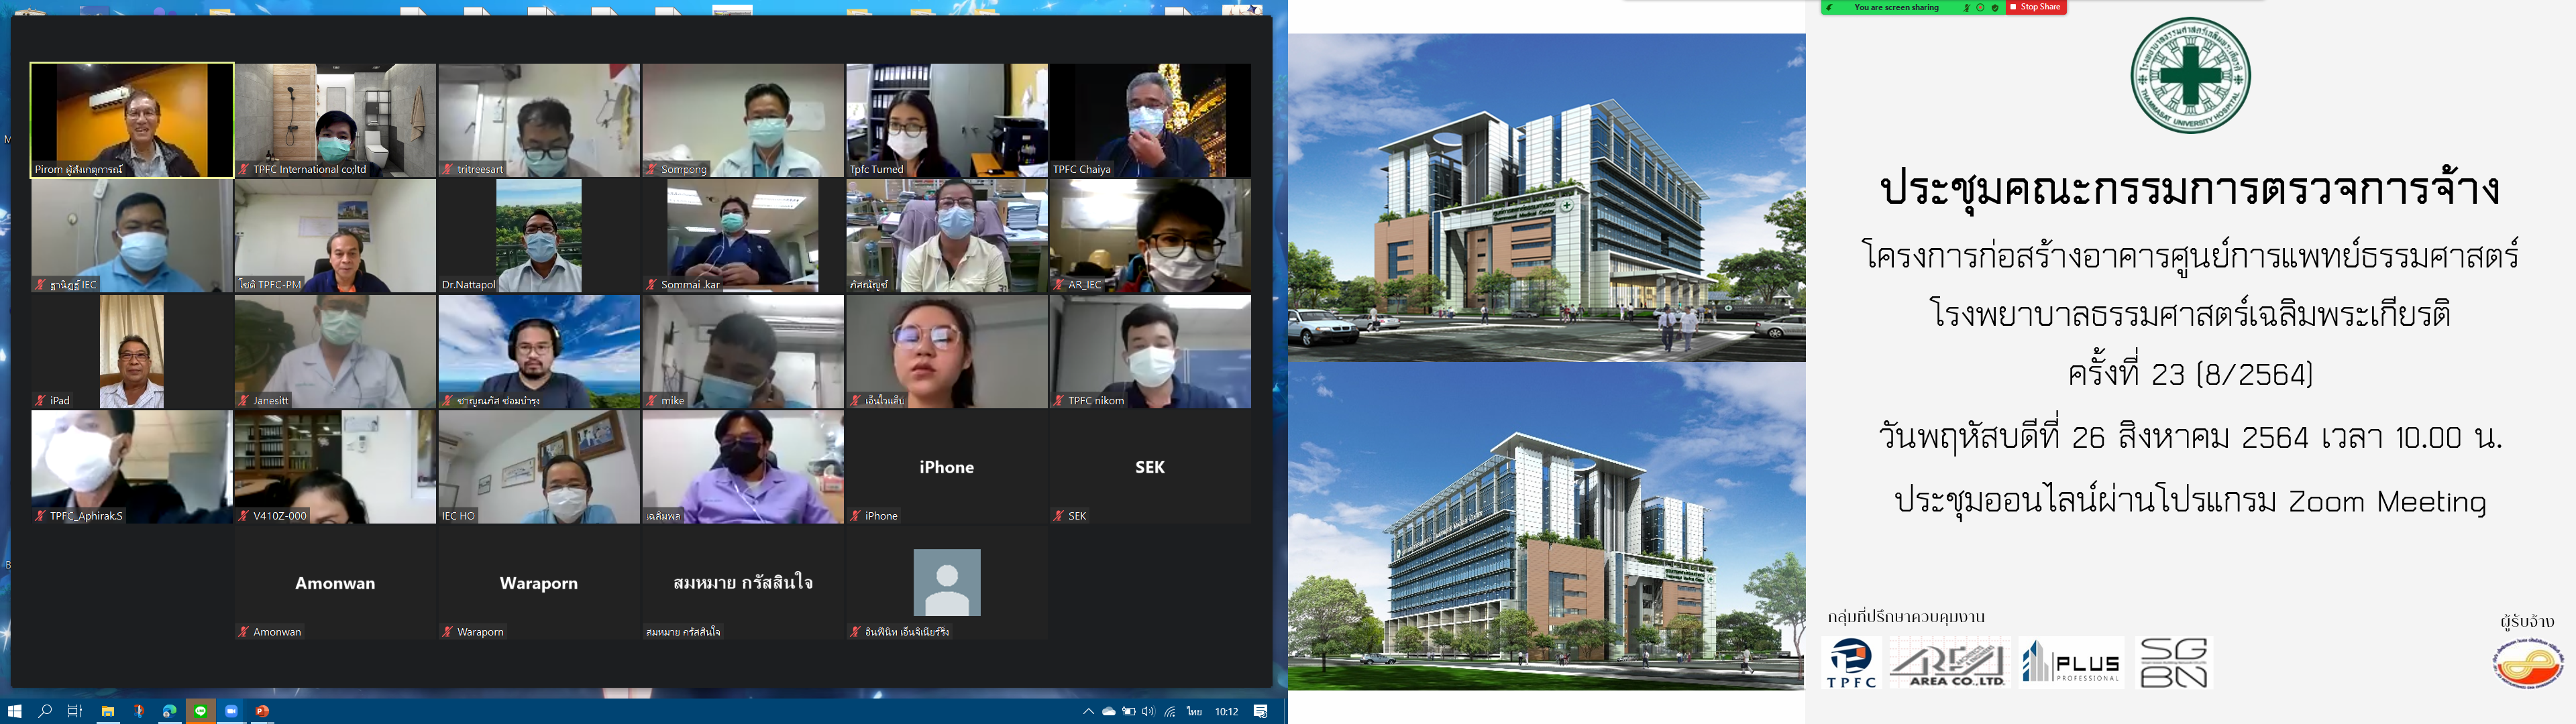Image resolution: width=2576 pixels, height=724 pixels.
Task: Click the Stop Share button
Action: [2036, 7]
